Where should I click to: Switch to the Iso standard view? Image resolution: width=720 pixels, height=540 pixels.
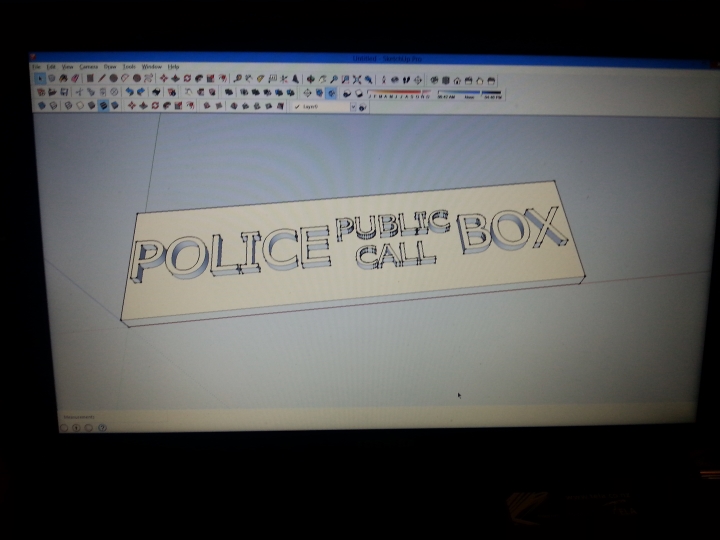[x=434, y=80]
